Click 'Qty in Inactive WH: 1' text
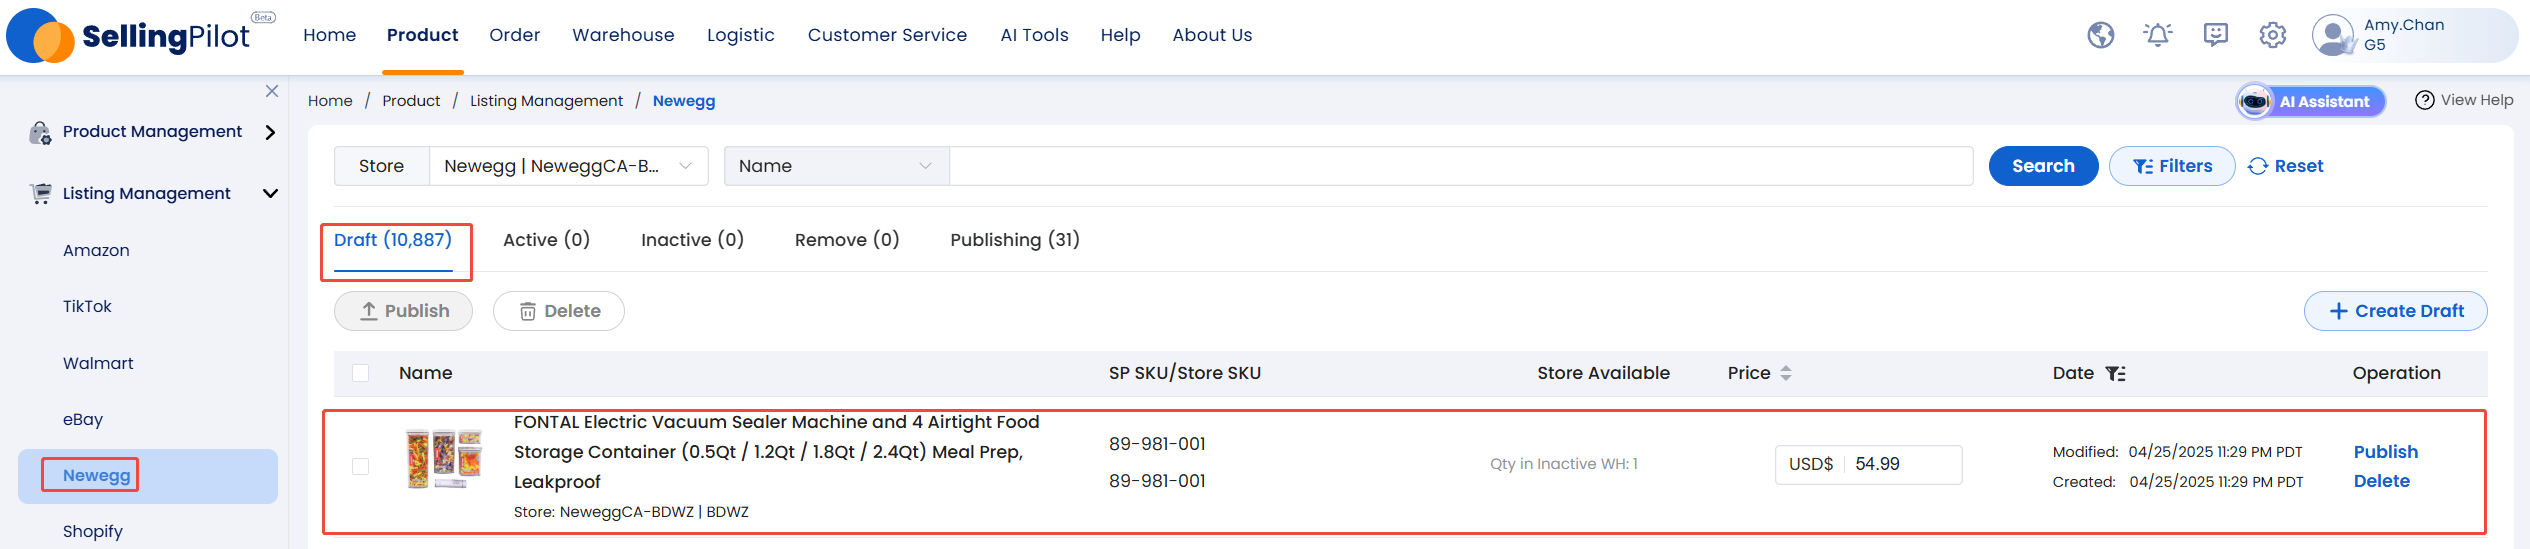Screen dimensions: 2530x549 click(1564, 464)
